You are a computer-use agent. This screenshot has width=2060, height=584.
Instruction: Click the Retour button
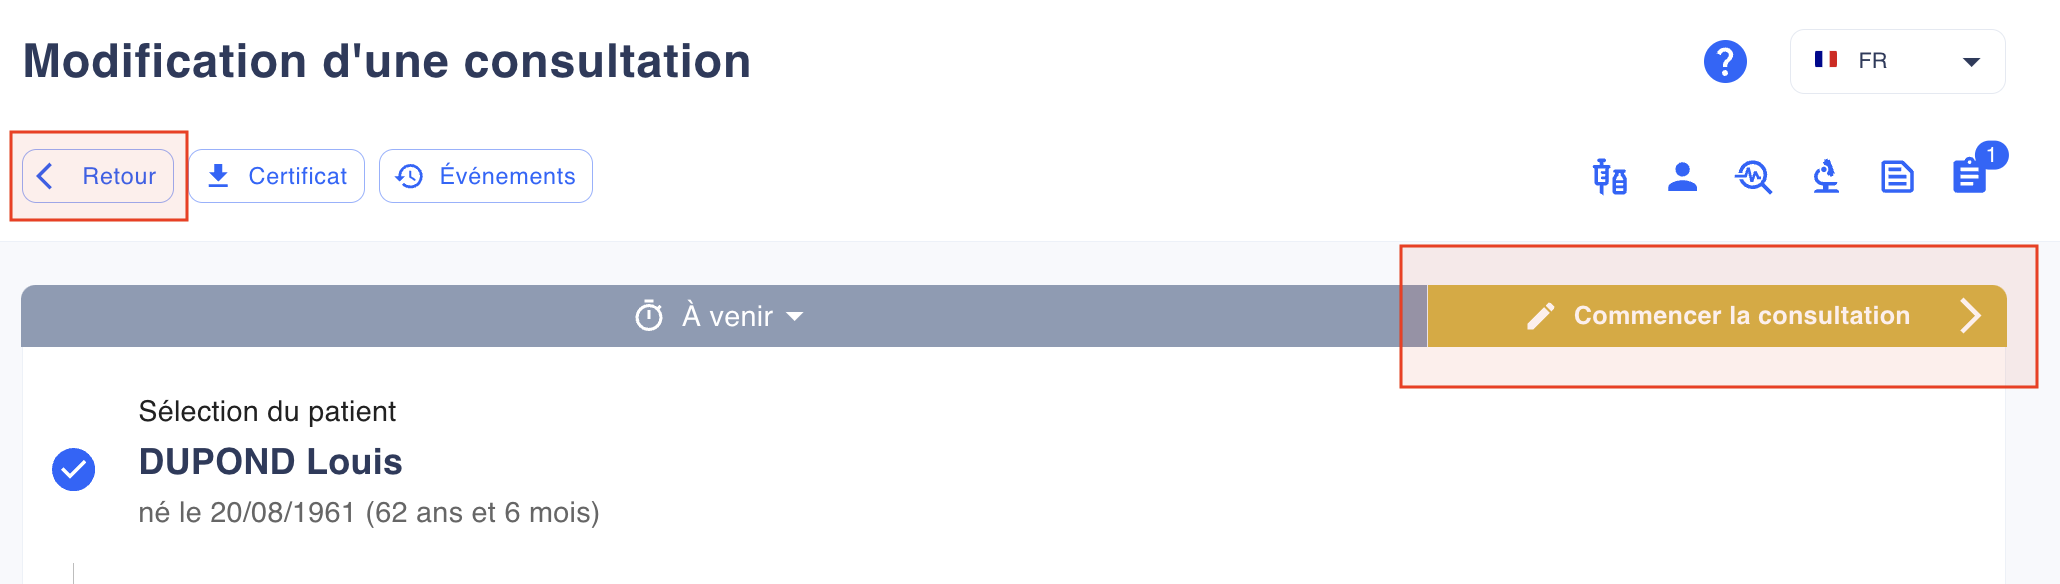point(98,176)
